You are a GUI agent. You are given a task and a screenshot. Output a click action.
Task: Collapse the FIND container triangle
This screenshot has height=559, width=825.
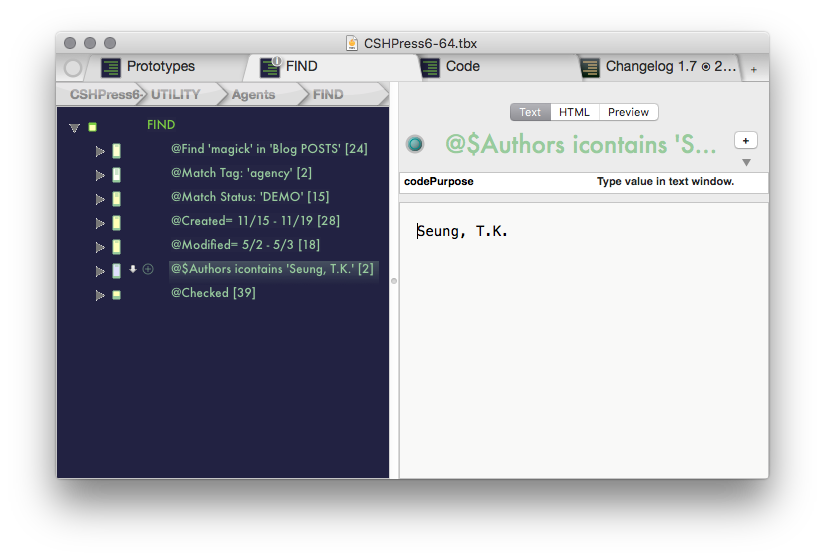click(x=74, y=127)
